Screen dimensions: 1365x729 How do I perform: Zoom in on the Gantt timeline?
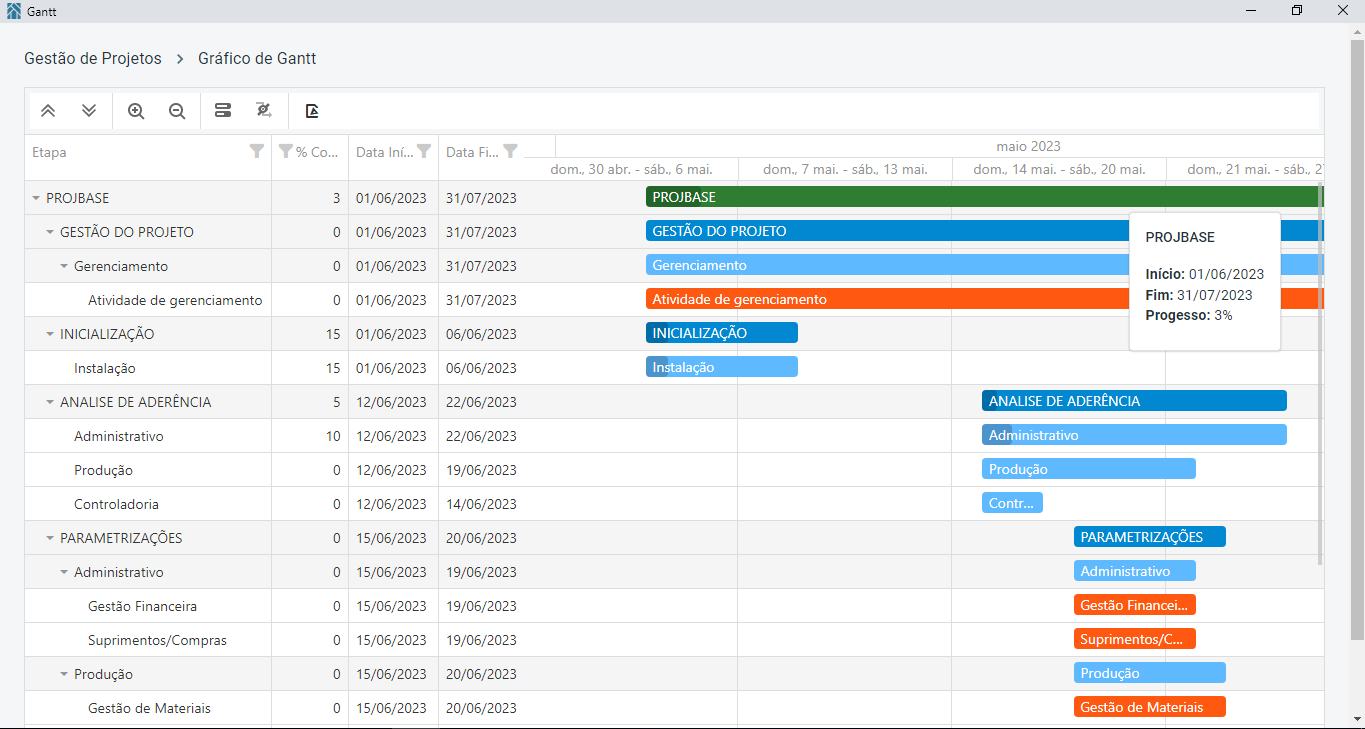coord(136,111)
